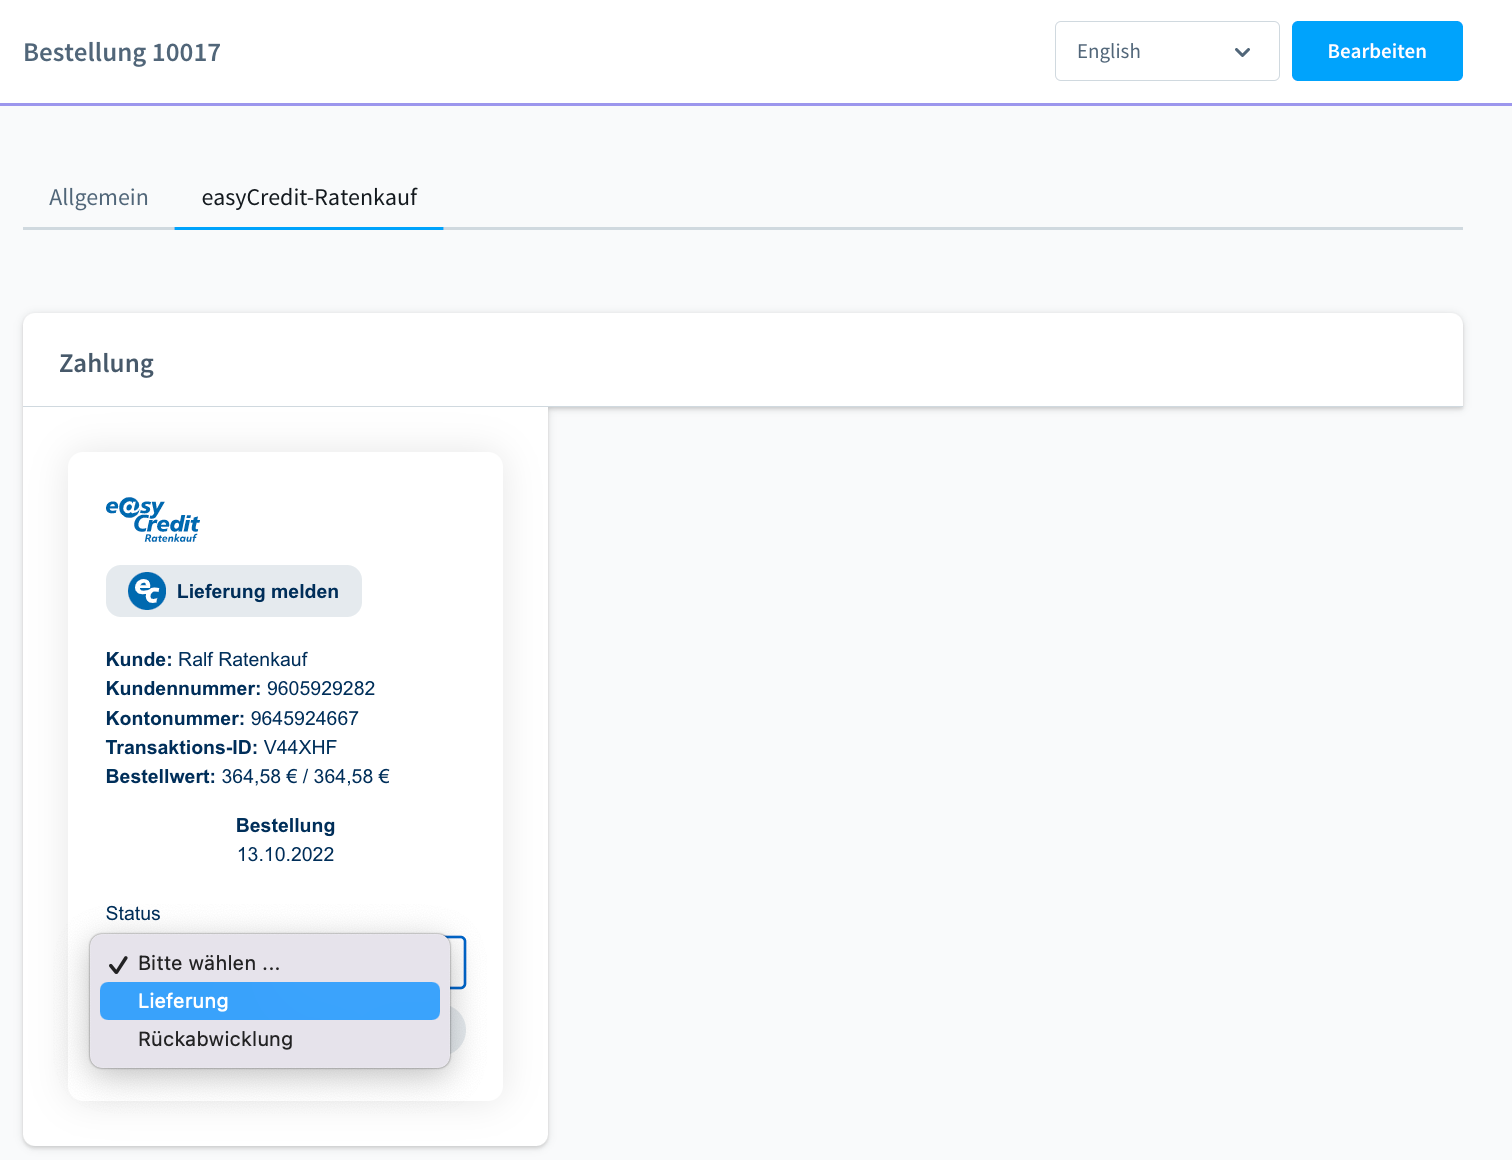Click the customer name Ralf Ratenkauf
Image resolution: width=1512 pixels, height=1160 pixels.
tap(243, 659)
